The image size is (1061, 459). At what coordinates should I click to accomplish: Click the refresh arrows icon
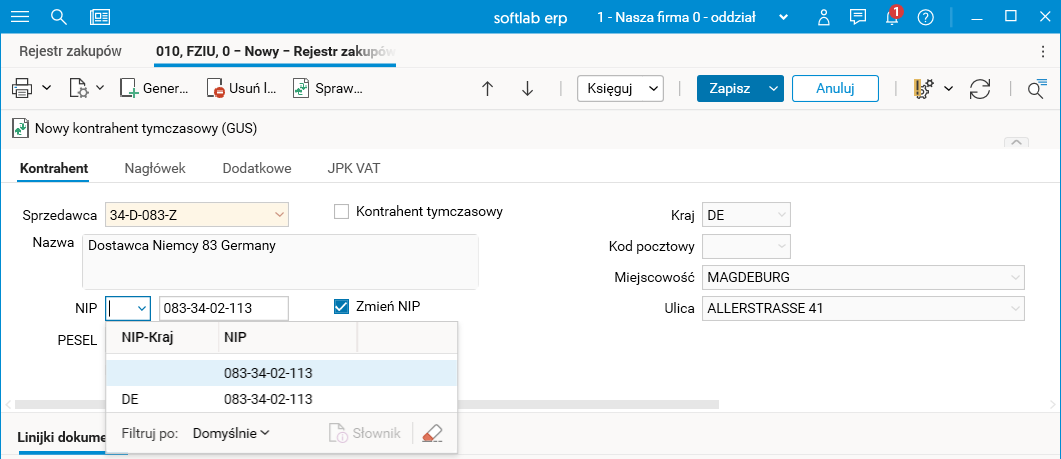[x=980, y=88]
